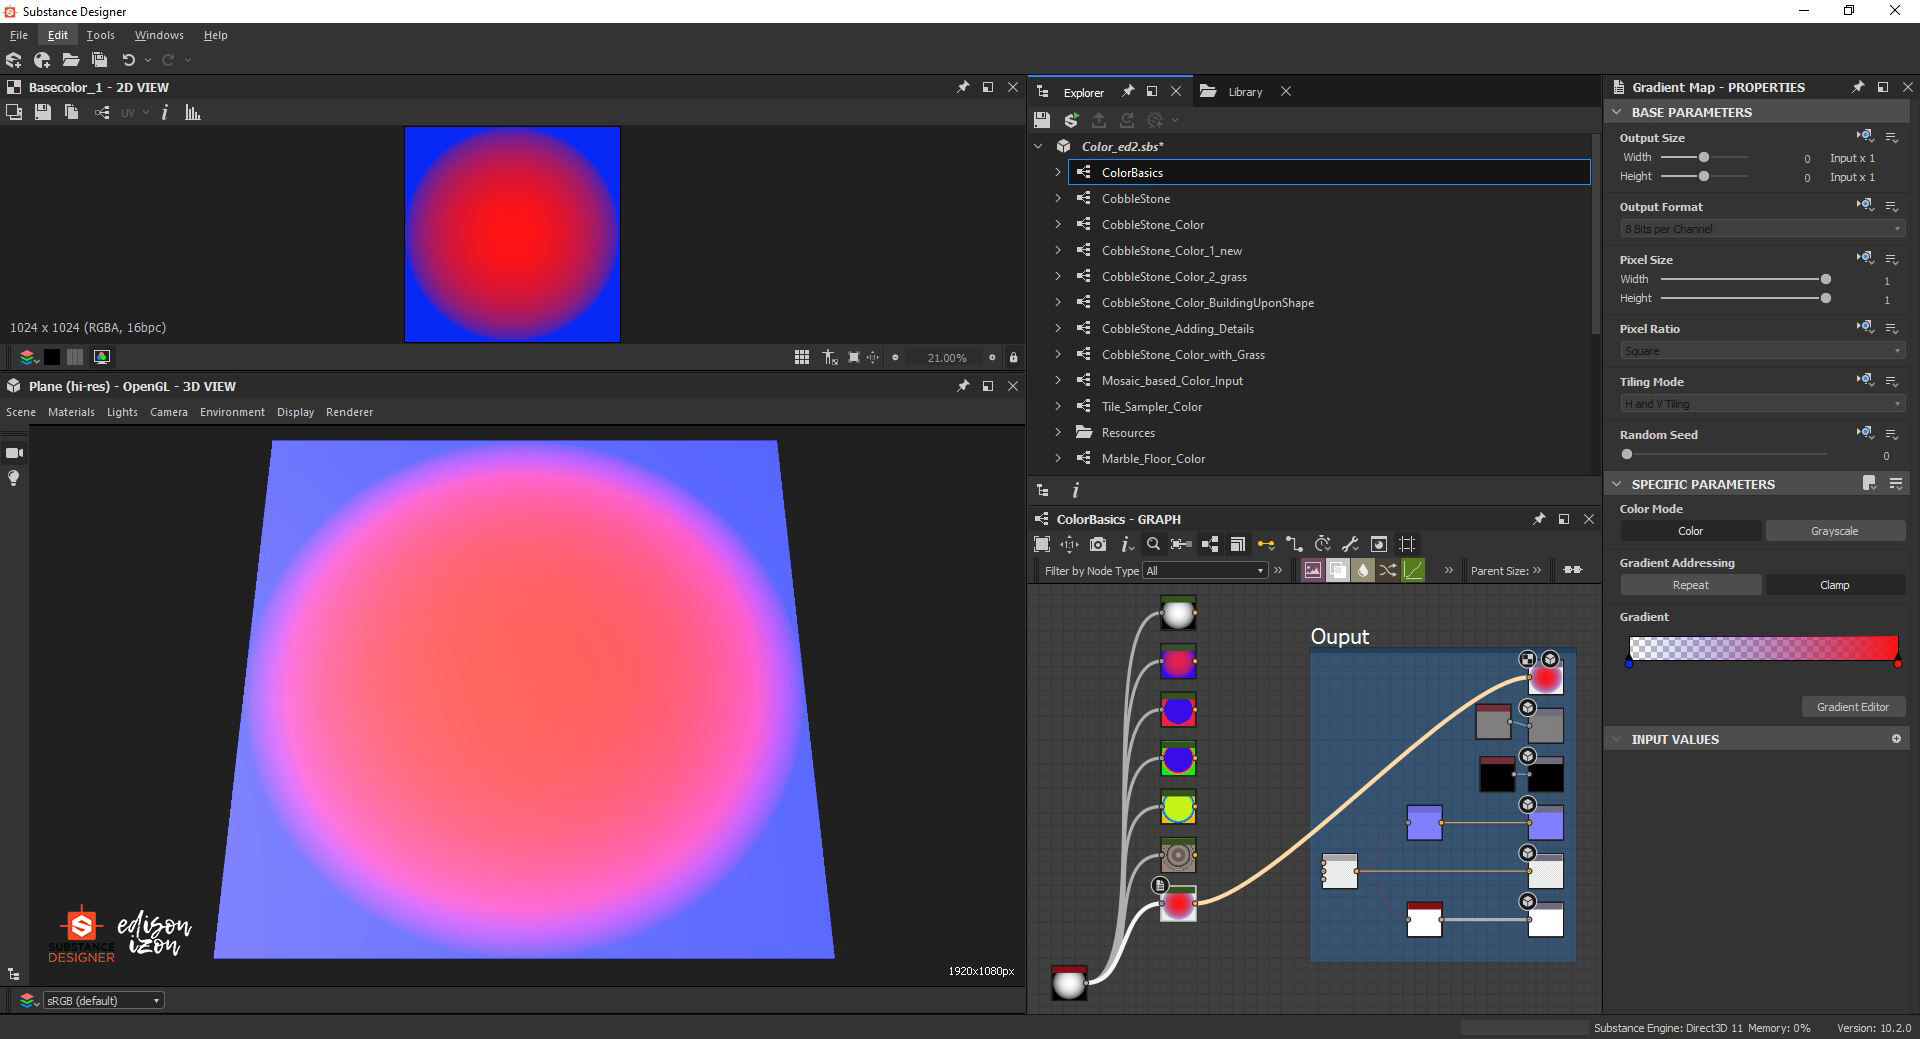The image size is (1920, 1039).
Task: Select the Atomic image nodes filter icon
Action: [1312, 570]
